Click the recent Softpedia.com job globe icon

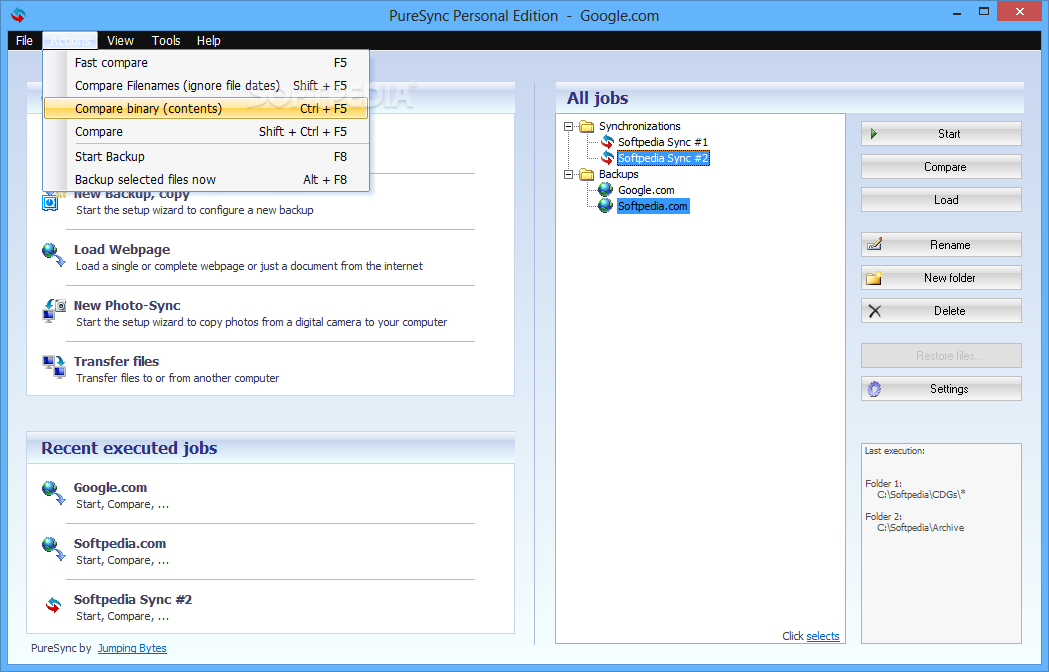[x=54, y=549]
